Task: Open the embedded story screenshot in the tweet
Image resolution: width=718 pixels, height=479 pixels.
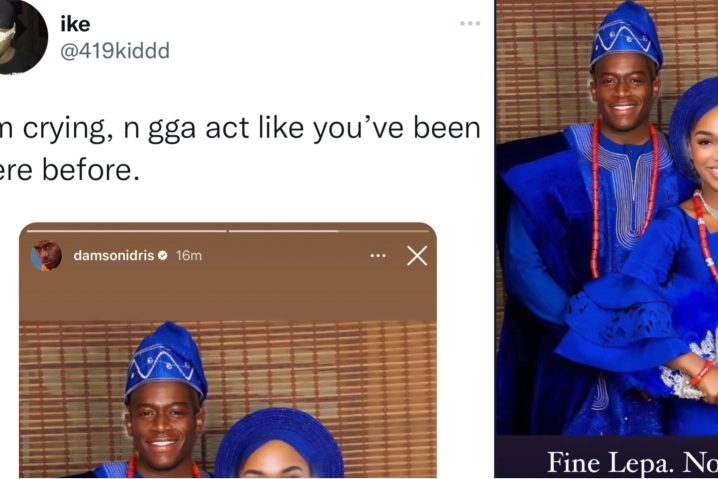Action: coord(228,350)
